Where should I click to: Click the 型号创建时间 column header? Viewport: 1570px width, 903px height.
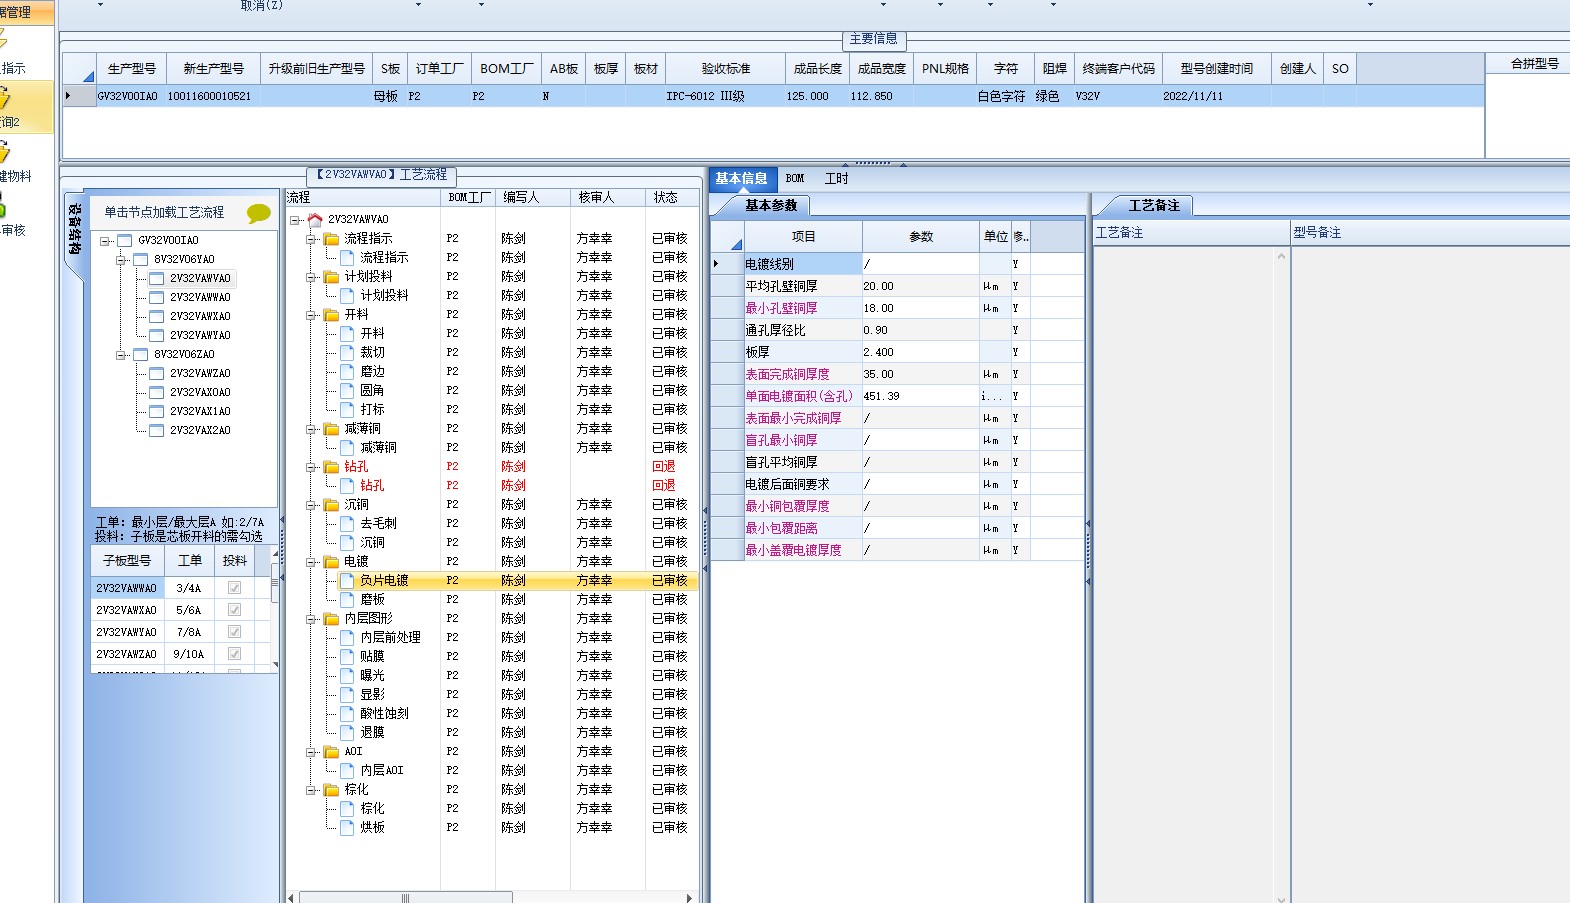pyautogui.click(x=1216, y=68)
